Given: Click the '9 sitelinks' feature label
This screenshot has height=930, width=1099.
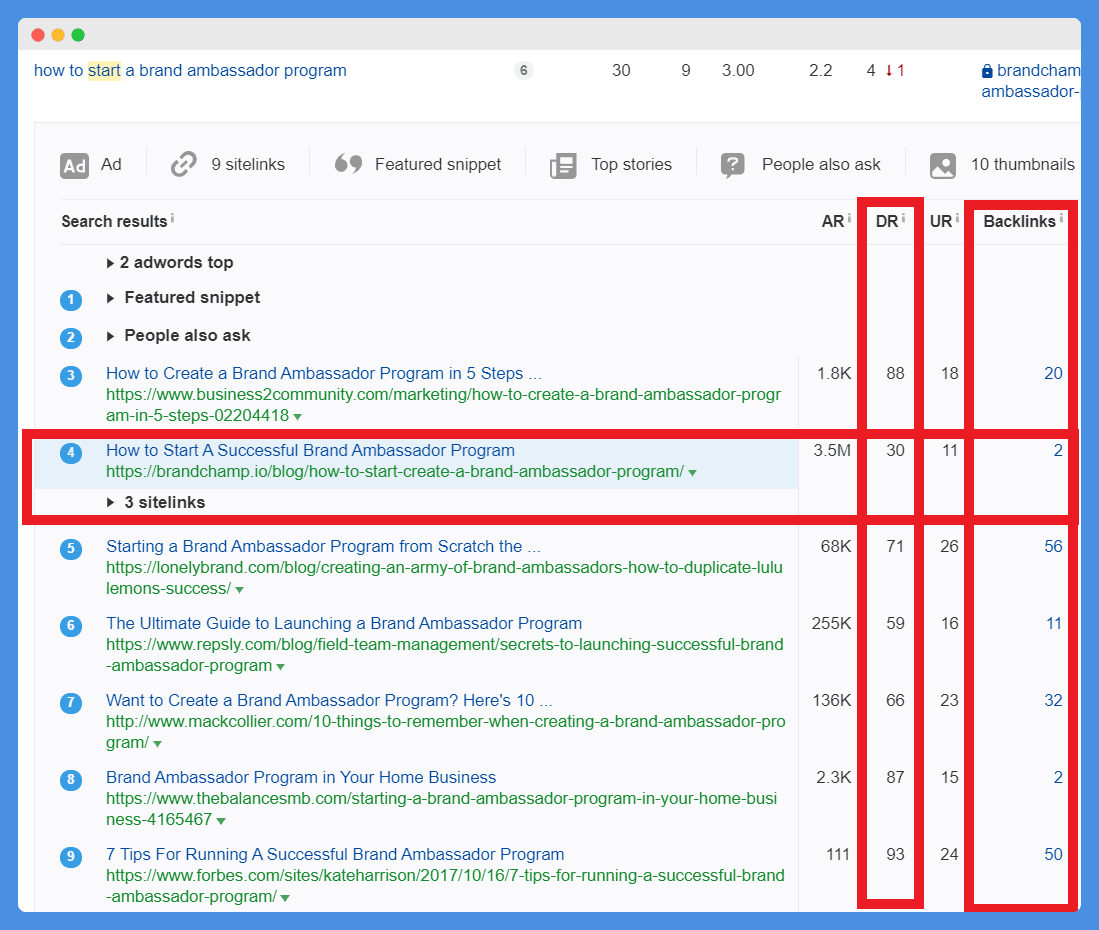Looking at the screenshot, I should coord(248,165).
